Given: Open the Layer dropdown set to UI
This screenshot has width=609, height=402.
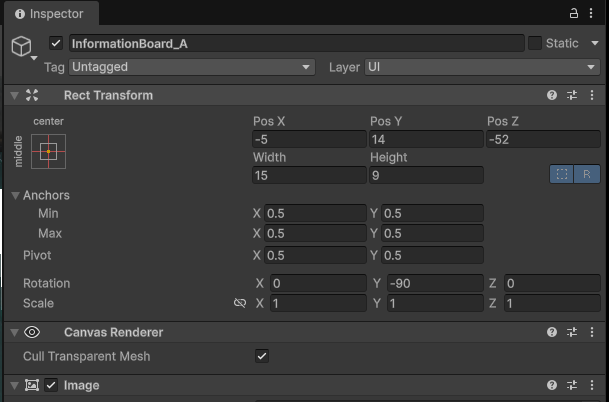Looking at the screenshot, I should (481, 67).
